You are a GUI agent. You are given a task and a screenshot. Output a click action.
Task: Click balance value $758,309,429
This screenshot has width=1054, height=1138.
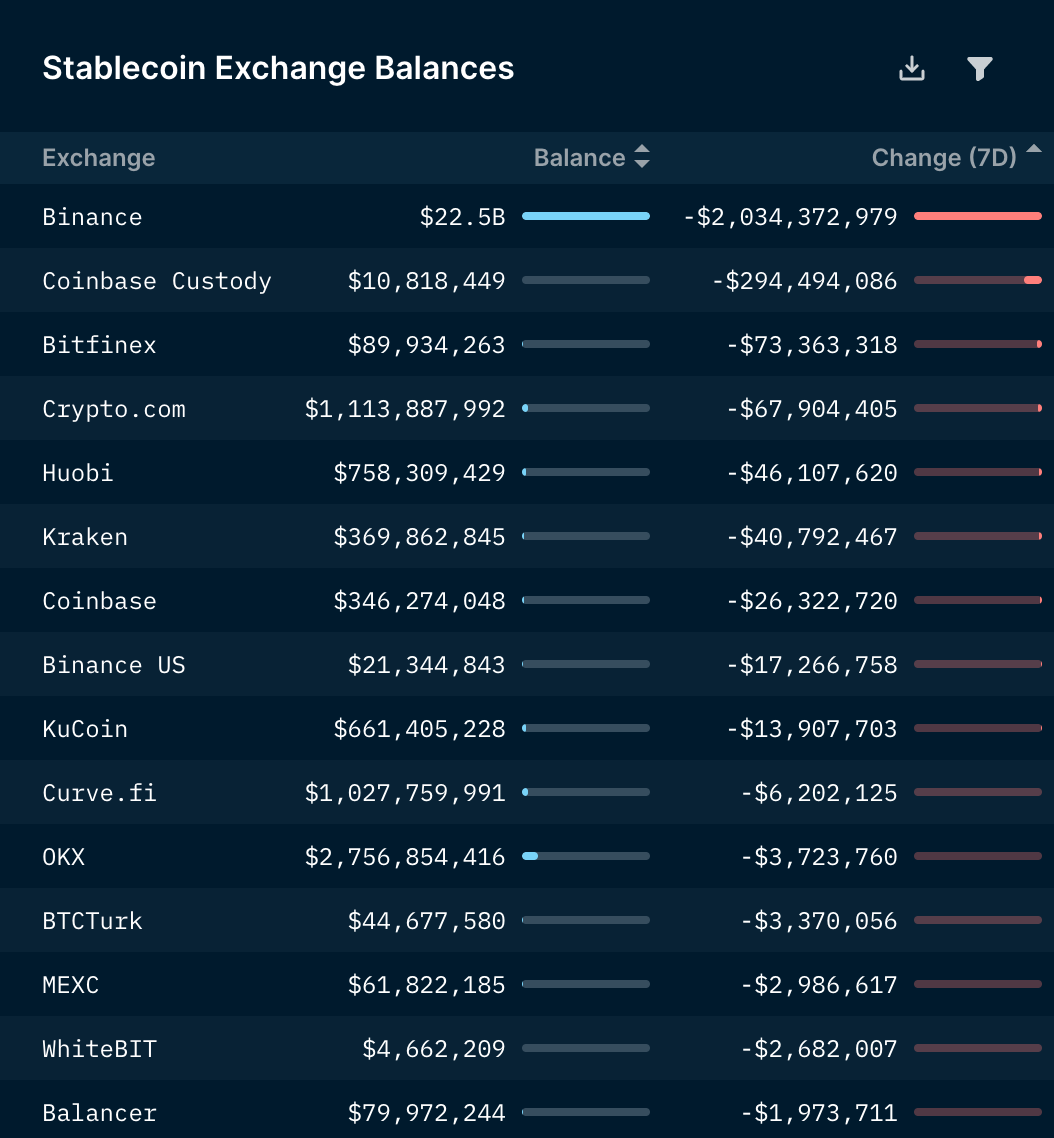pos(419,473)
